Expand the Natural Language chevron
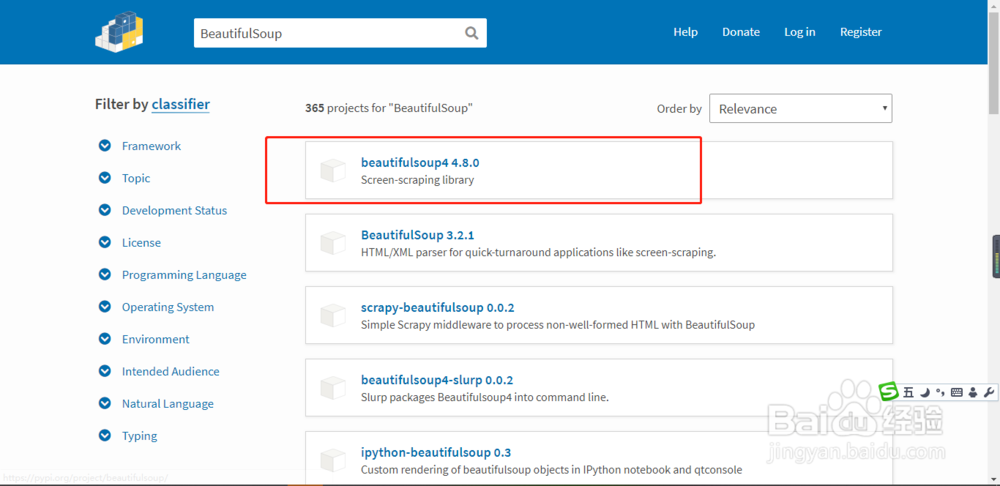 pos(105,403)
